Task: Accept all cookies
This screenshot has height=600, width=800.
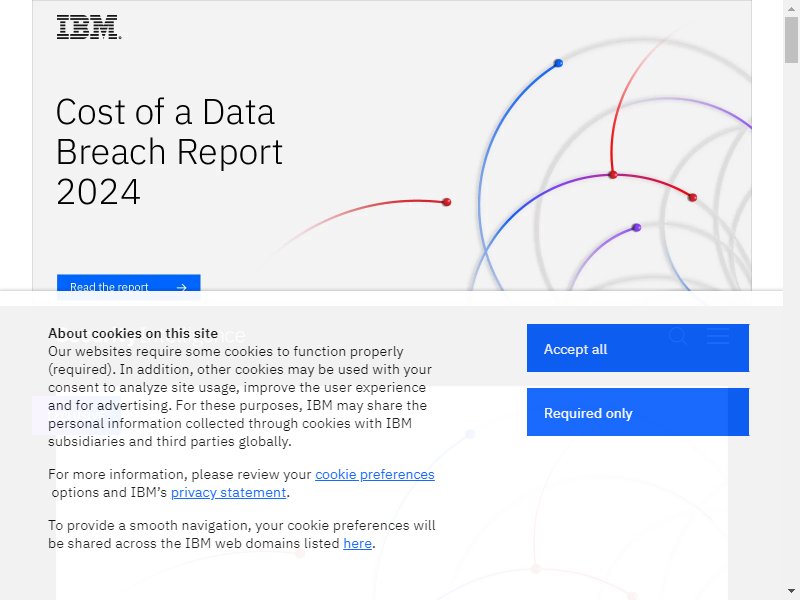Action: [x=638, y=348]
